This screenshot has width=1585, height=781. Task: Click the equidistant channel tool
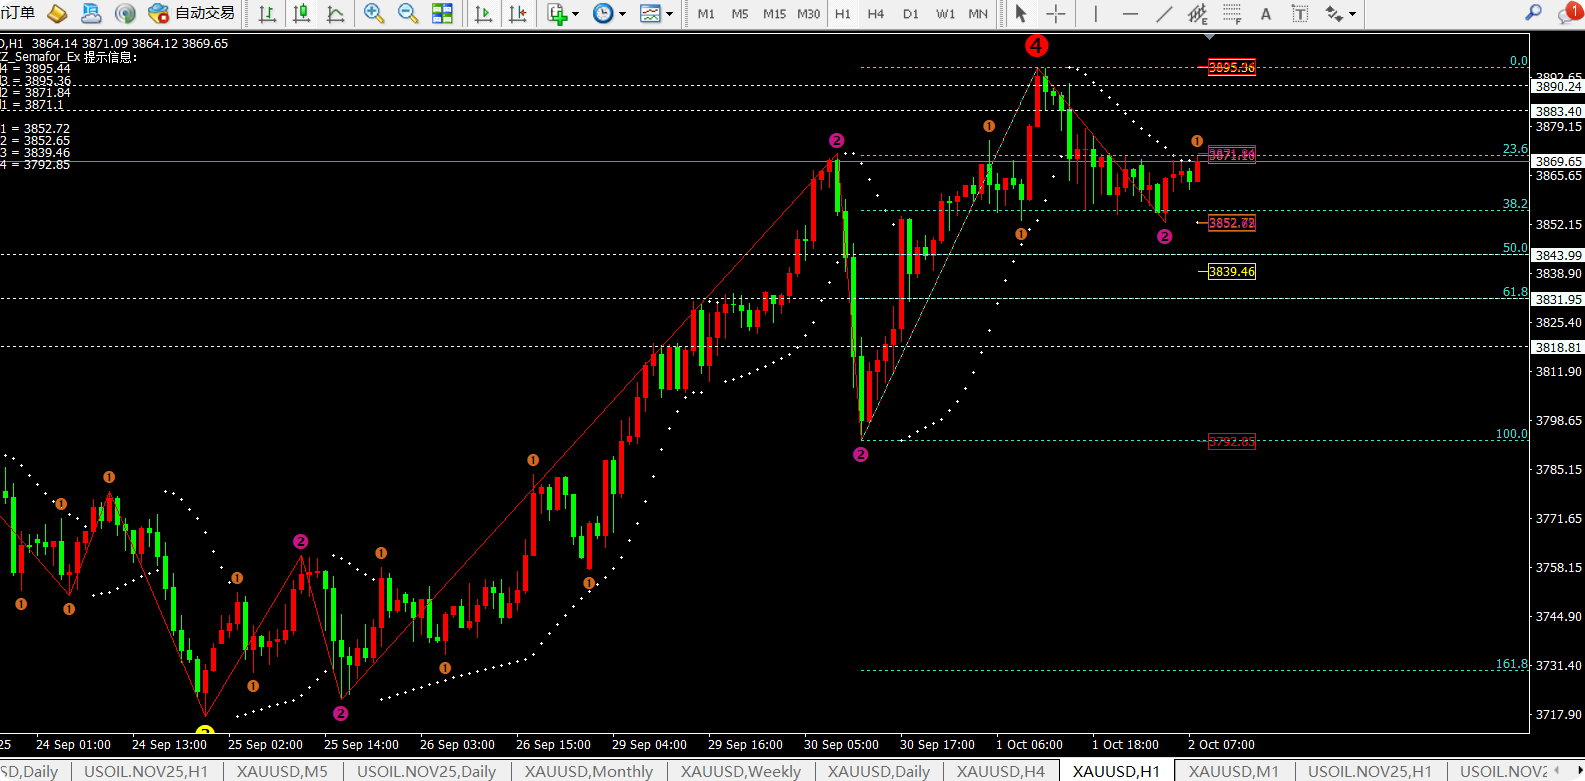[x=1197, y=14]
